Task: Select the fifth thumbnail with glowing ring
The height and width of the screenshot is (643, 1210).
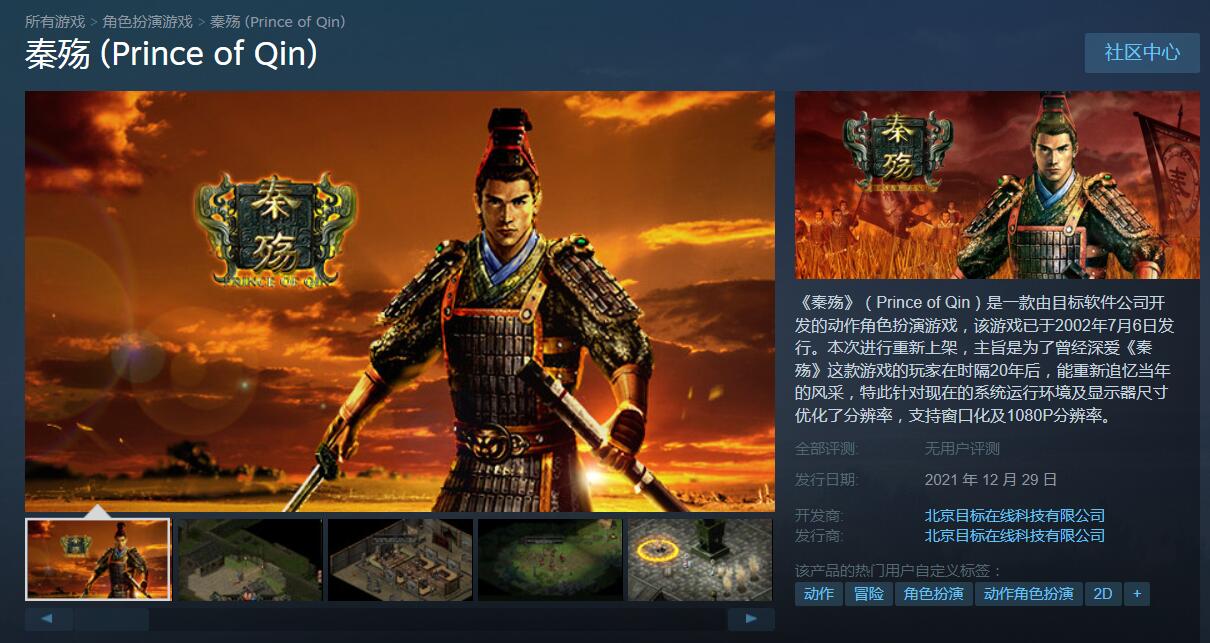Action: coord(700,559)
